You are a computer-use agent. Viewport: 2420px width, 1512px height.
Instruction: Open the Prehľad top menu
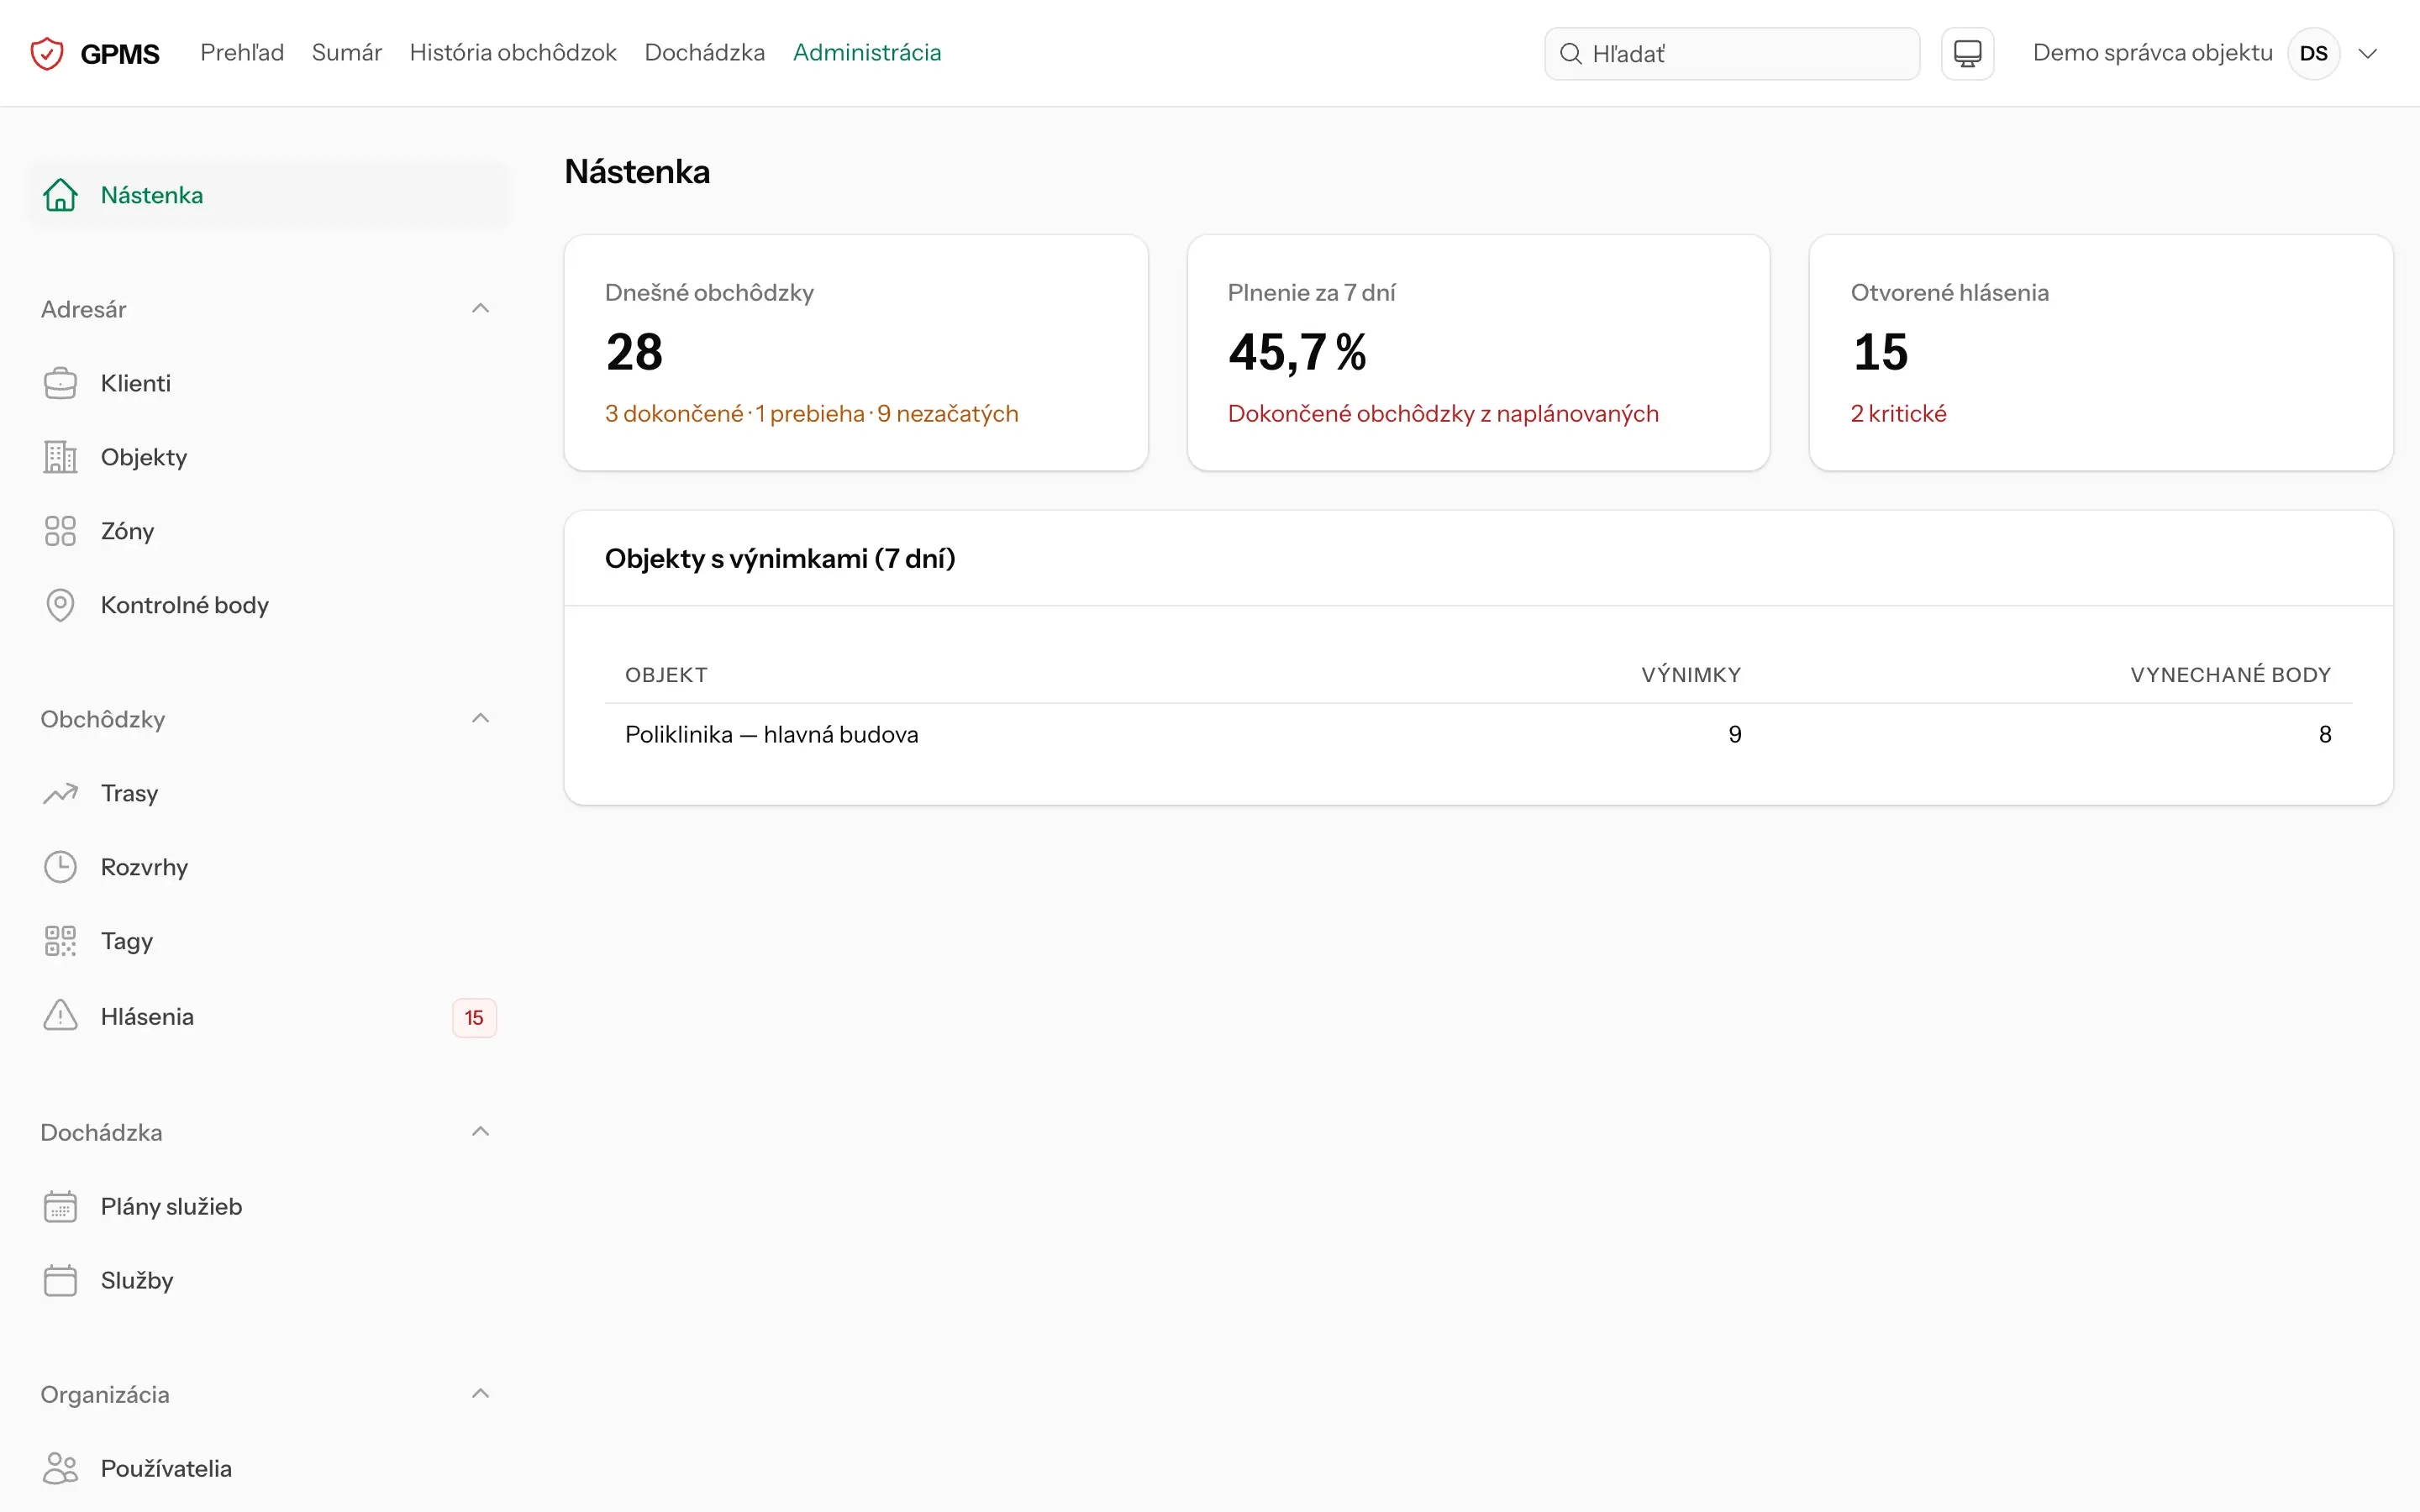242,53
